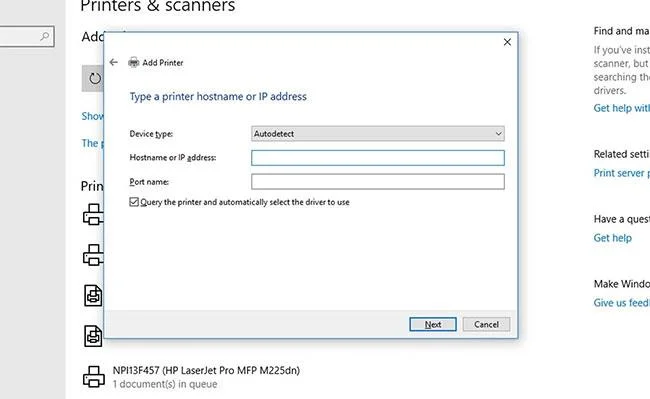Focus the Hostname or IP address field

378,158
